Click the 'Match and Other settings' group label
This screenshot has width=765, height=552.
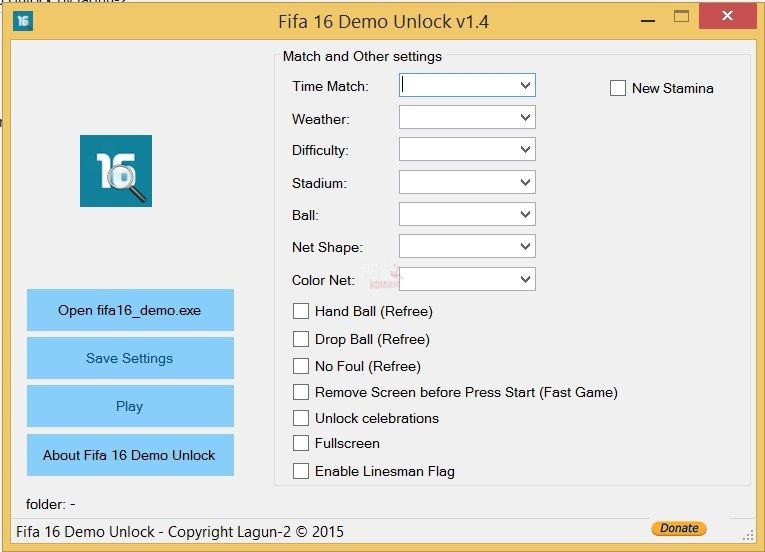(362, 57)
